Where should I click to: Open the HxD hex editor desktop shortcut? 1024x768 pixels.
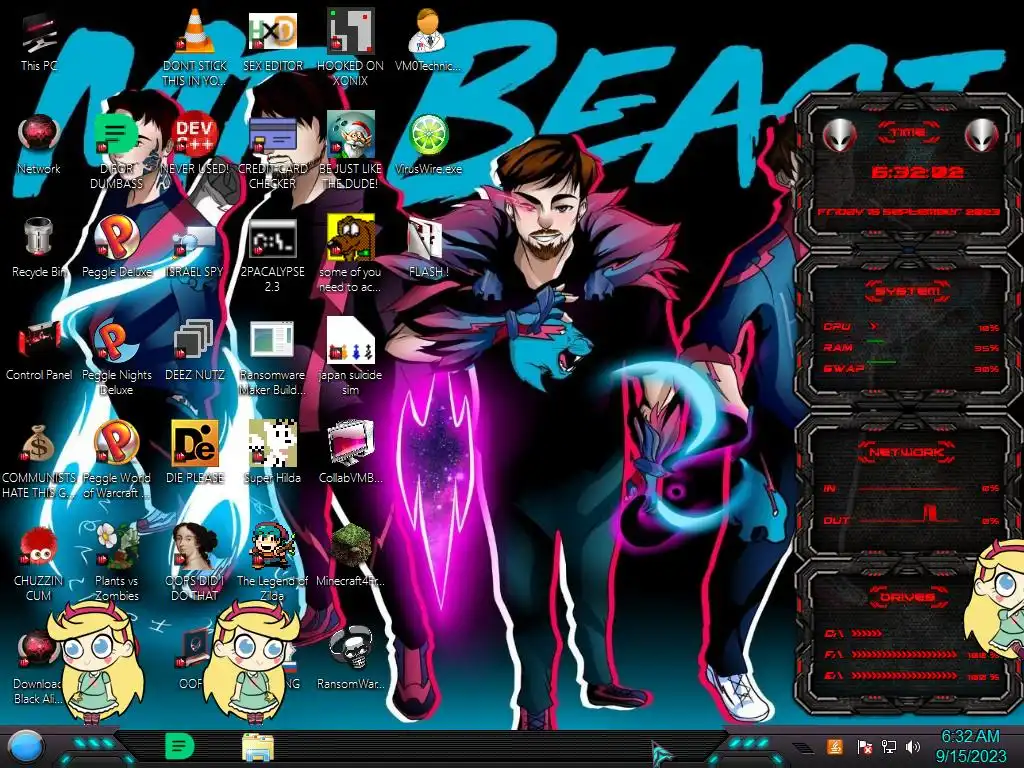[272, 40]
